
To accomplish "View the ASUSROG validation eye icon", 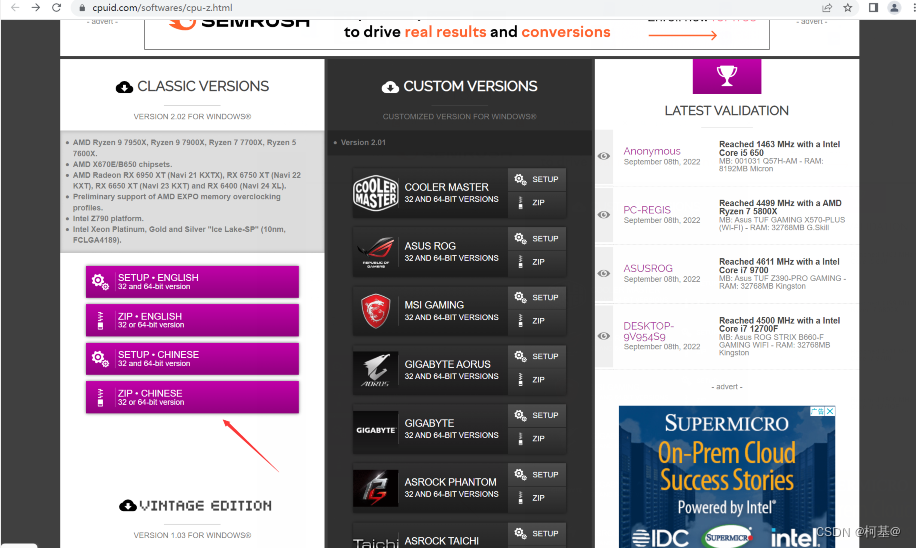I will (x=604, y=273).
